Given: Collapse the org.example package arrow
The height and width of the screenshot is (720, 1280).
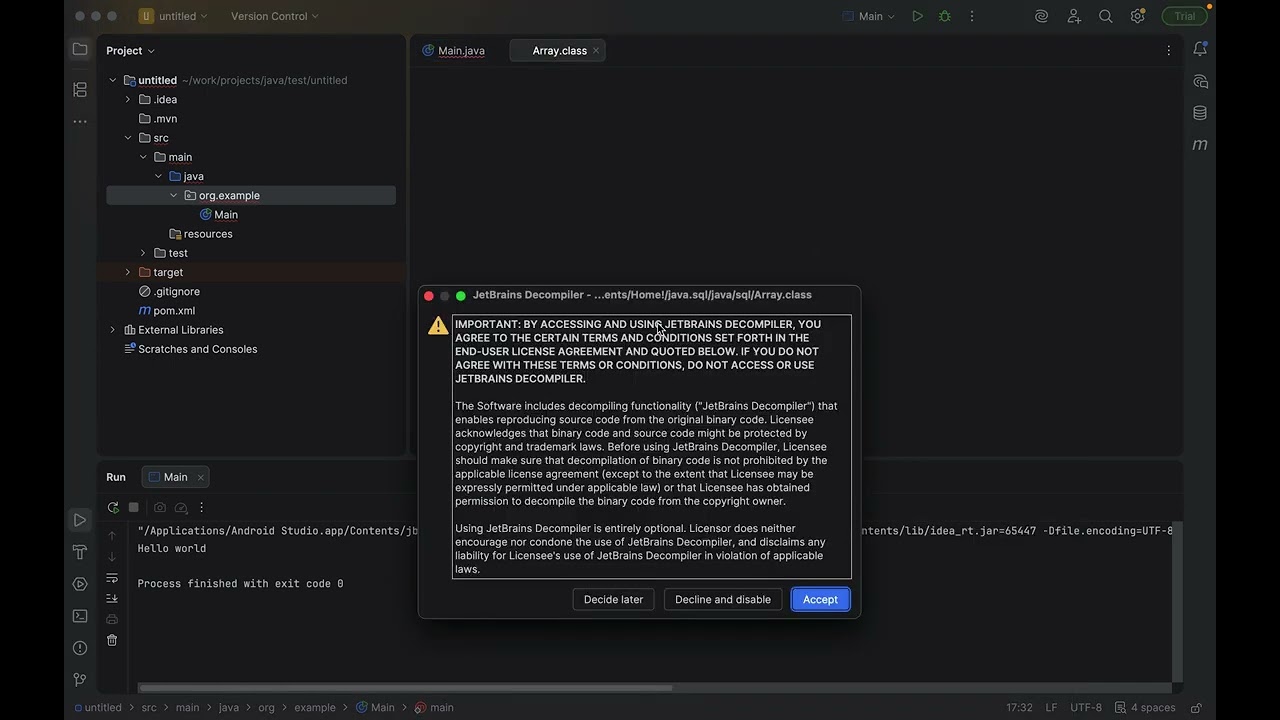Looking at the screenshot, I should coord(174,195).
